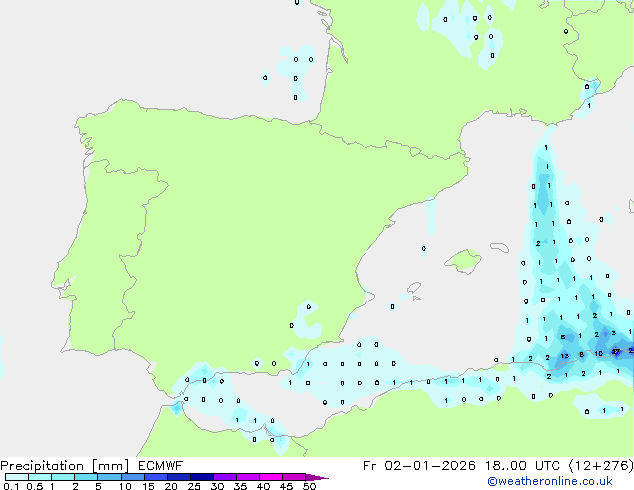Click the above-50 arrow at legend end
Screen dimensions: 634x490
pyautogui.click(x=317, y=477)
